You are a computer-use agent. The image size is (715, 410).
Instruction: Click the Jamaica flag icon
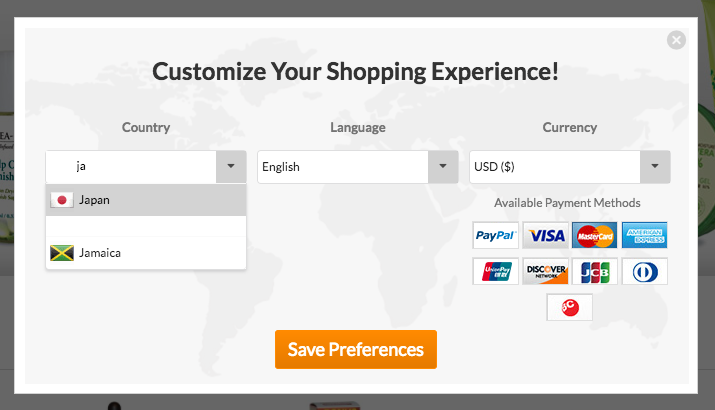coord(62,253)
